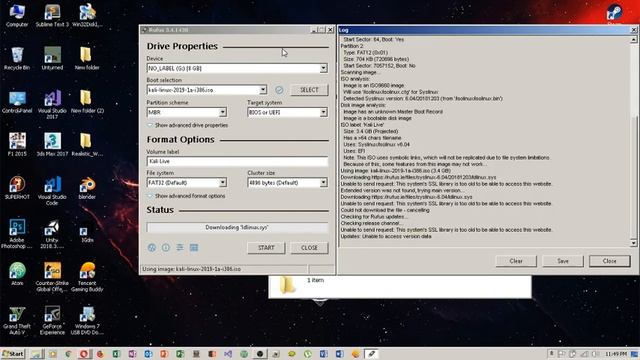Click the SELECT button for ISO

(x=309, y=90)
